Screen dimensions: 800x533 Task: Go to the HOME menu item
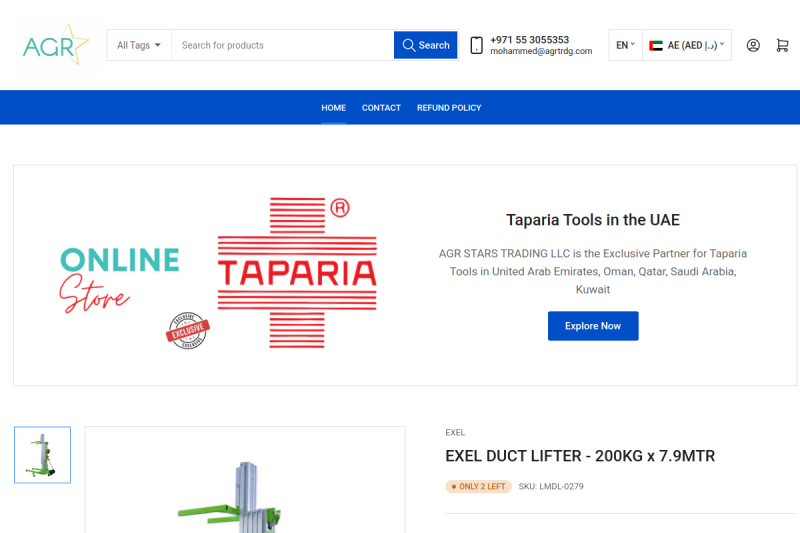coord(334,108)
